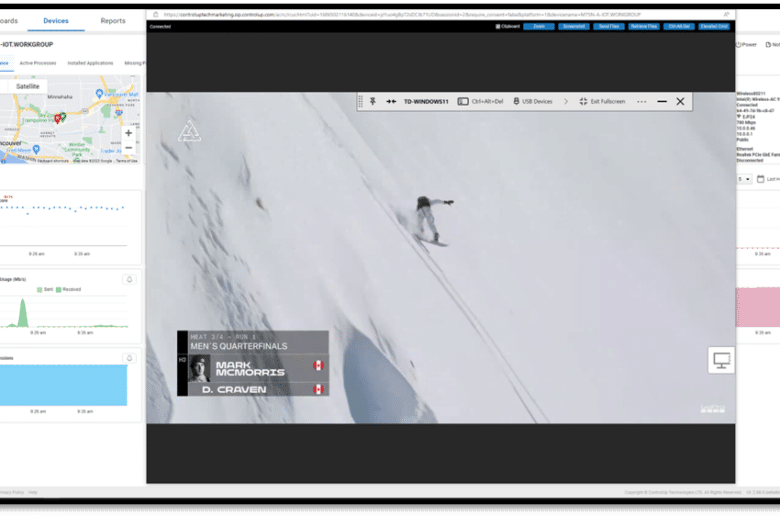The height and width of the screenshot is (516, 780).
Task: Open the Installed Applications tab
Action: click(90, 63)
